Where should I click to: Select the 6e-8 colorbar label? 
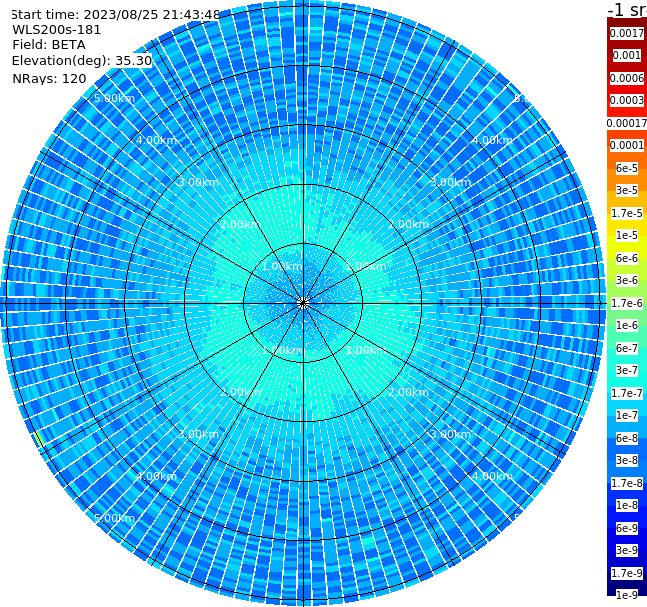pyautogui.click(x=627, y=438)
